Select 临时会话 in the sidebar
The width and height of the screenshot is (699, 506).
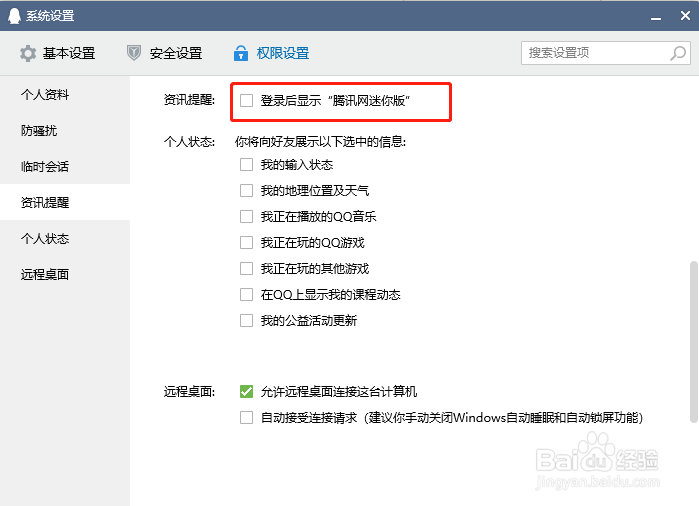pos(65,166)
